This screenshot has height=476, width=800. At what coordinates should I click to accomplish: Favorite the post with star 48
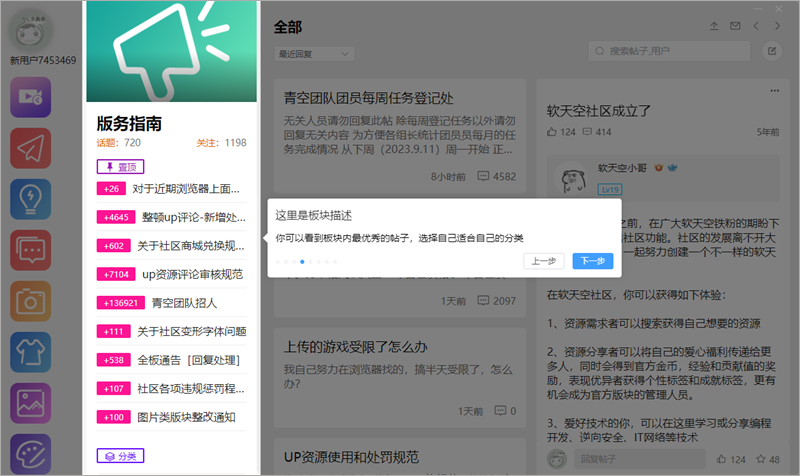[x=761, y=459]
